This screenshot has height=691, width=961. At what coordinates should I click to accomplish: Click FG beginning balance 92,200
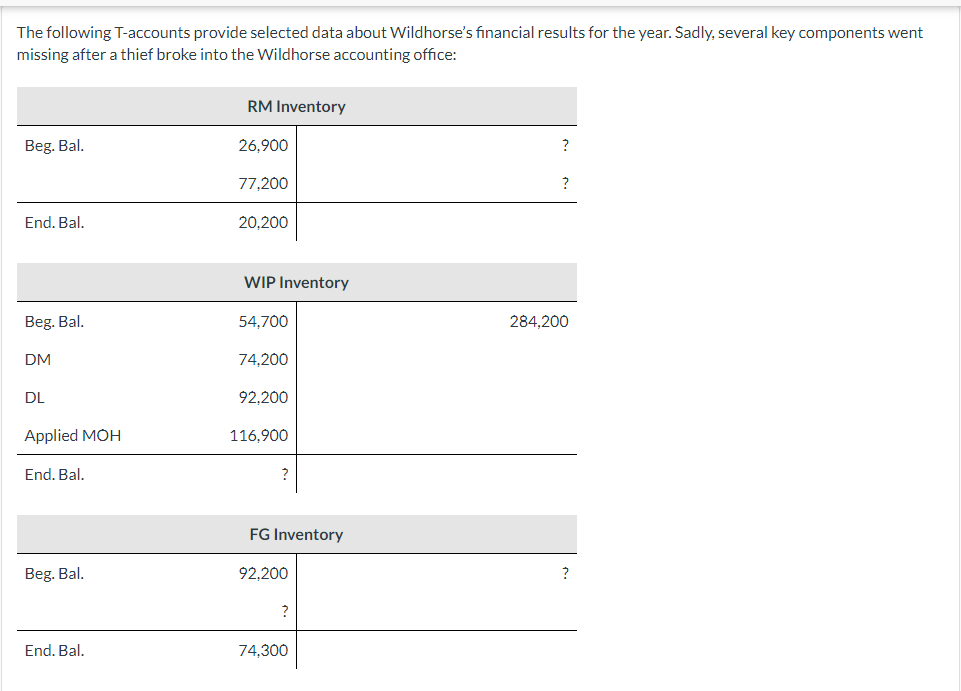tap(263, 573)
